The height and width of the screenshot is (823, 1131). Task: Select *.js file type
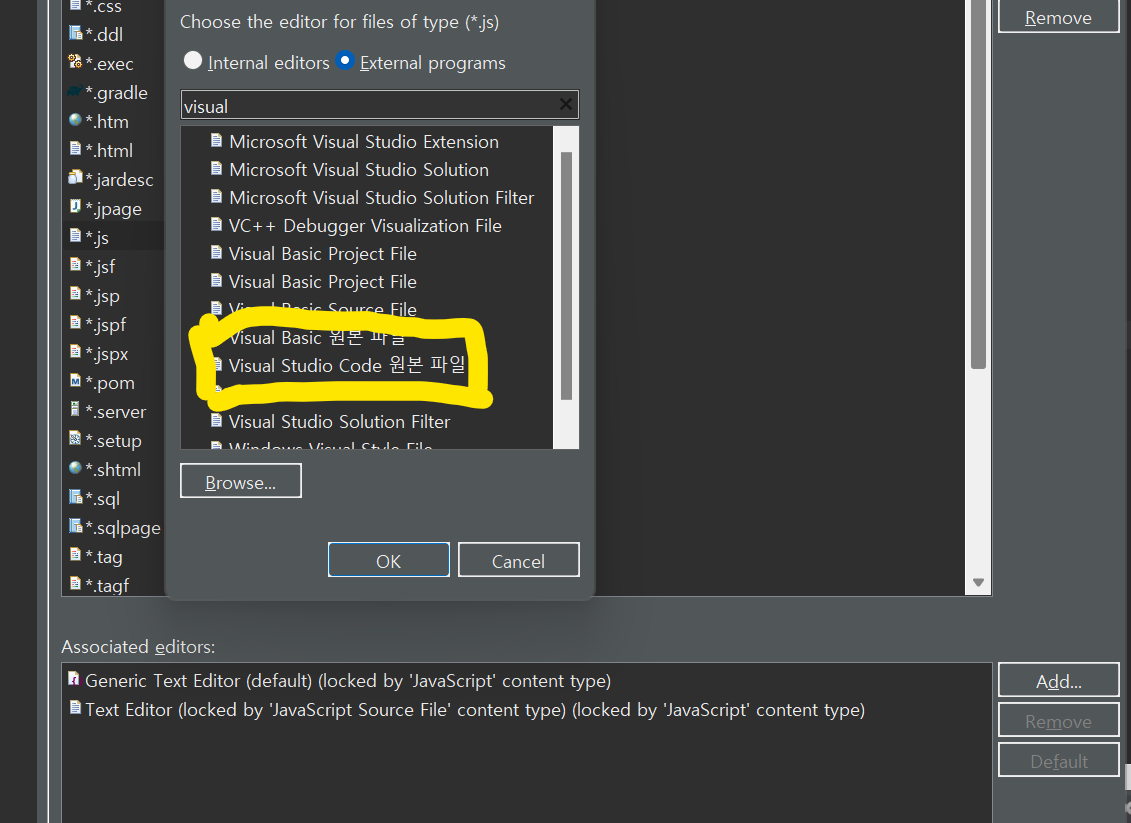click(x=97, y=238)
